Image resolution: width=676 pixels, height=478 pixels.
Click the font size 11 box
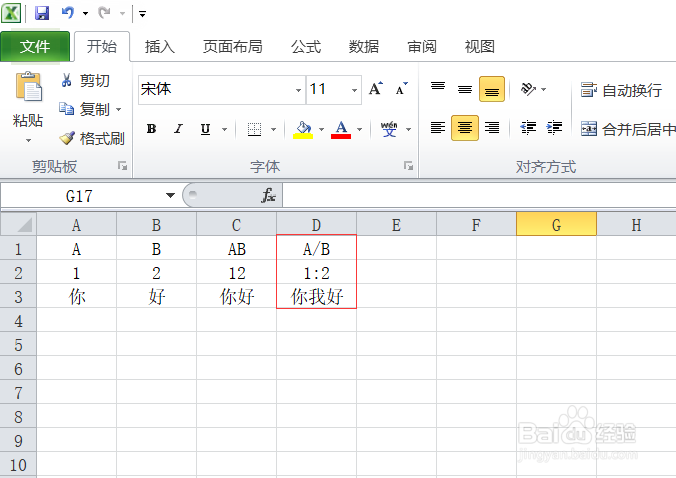pos(328,90)
